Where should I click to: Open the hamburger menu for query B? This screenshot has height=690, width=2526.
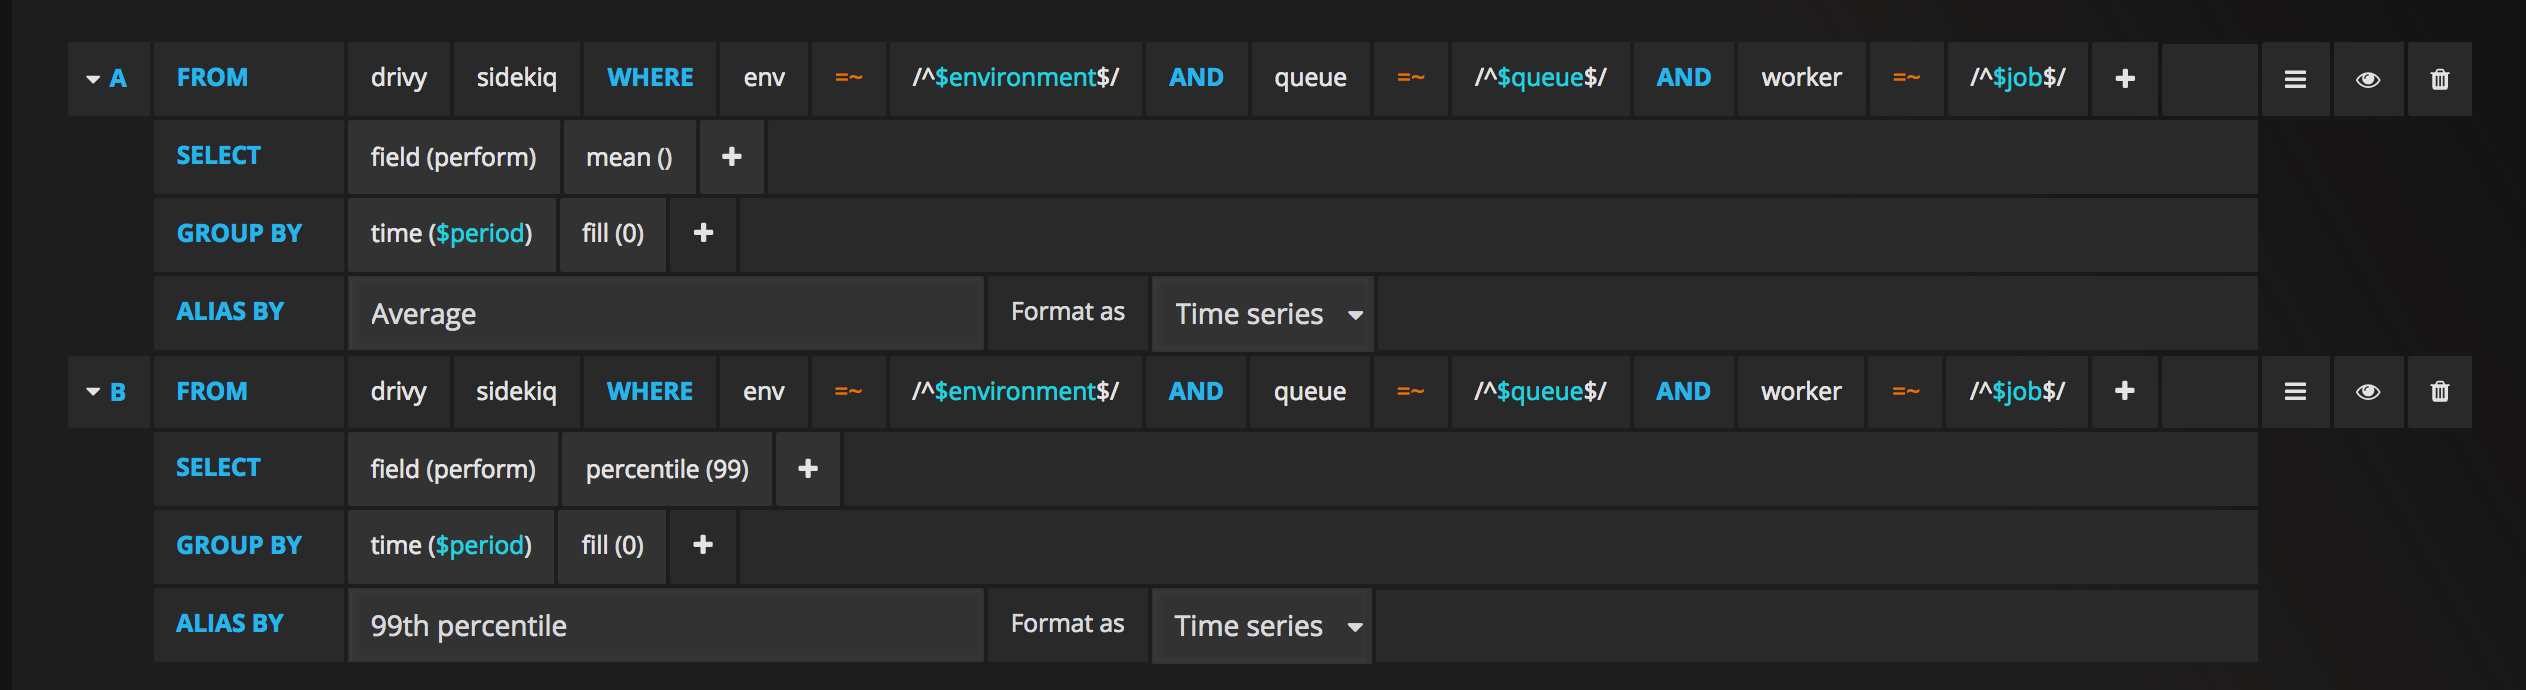coord(2295,392)
